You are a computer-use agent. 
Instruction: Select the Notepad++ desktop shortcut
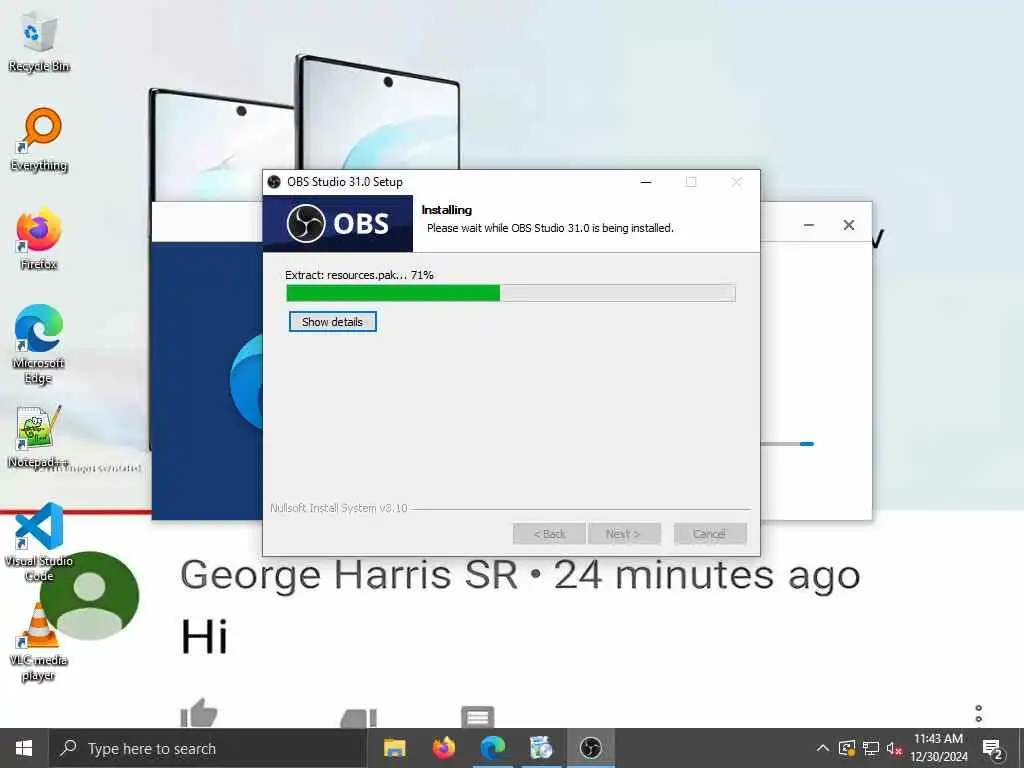[x=39, y=436]
